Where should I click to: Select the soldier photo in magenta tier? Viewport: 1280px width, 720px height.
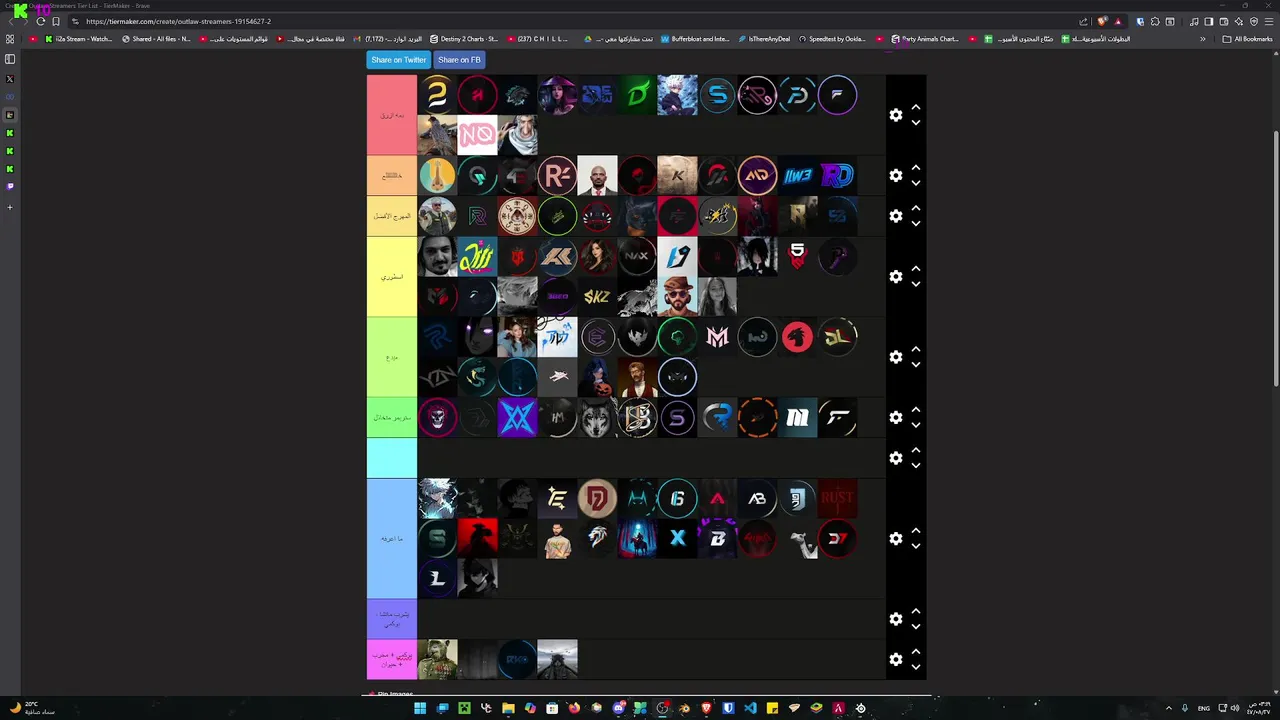pyautogui.click(x=437, y=659)
